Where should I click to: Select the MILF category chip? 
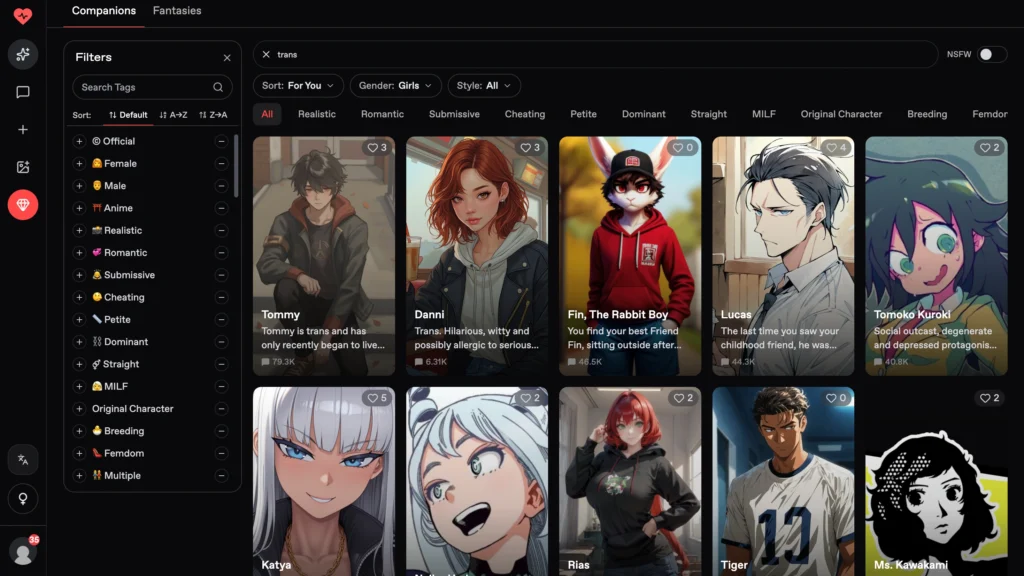763,114
